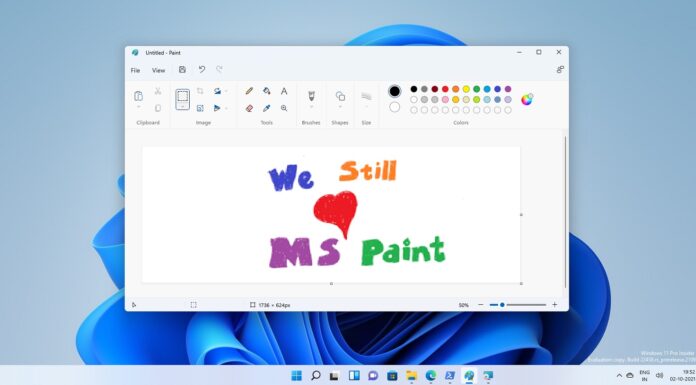Open taskbar Search magnifier
Viewport: 696px width, 385px height.
[x=316, y=376]
